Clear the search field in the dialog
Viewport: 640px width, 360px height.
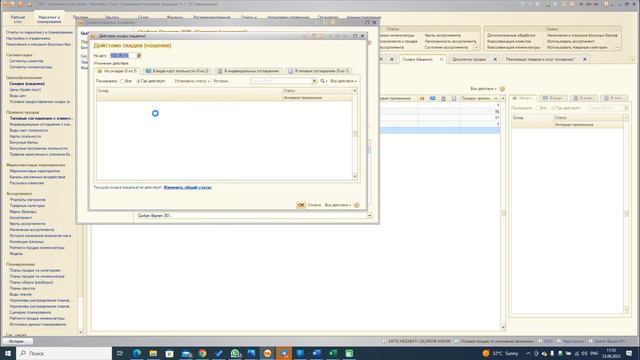click(x=314, y=81)
